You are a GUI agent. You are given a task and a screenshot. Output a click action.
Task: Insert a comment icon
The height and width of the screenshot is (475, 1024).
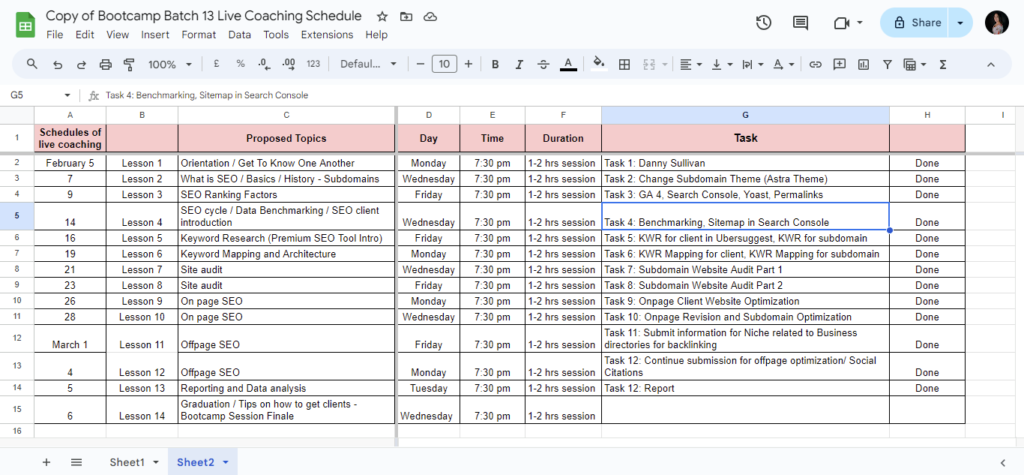click(x=840, y=64)
